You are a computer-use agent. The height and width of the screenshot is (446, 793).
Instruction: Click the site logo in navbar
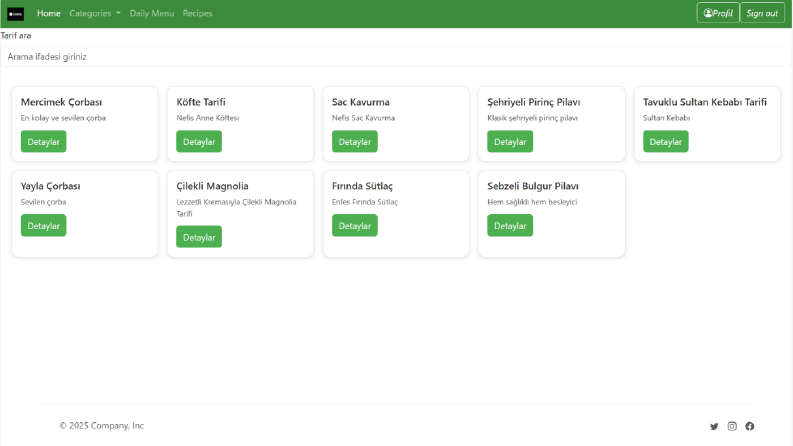[x=16, y=14]
